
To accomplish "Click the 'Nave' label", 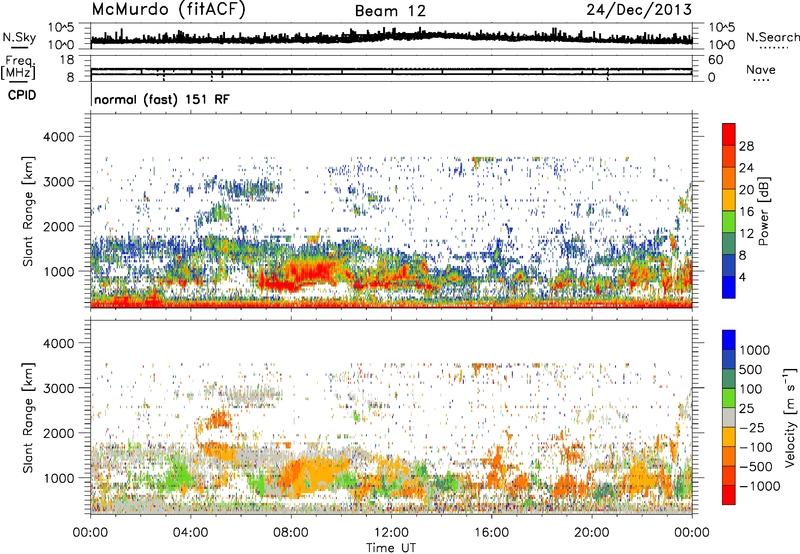I will click(x=761, y=69).
